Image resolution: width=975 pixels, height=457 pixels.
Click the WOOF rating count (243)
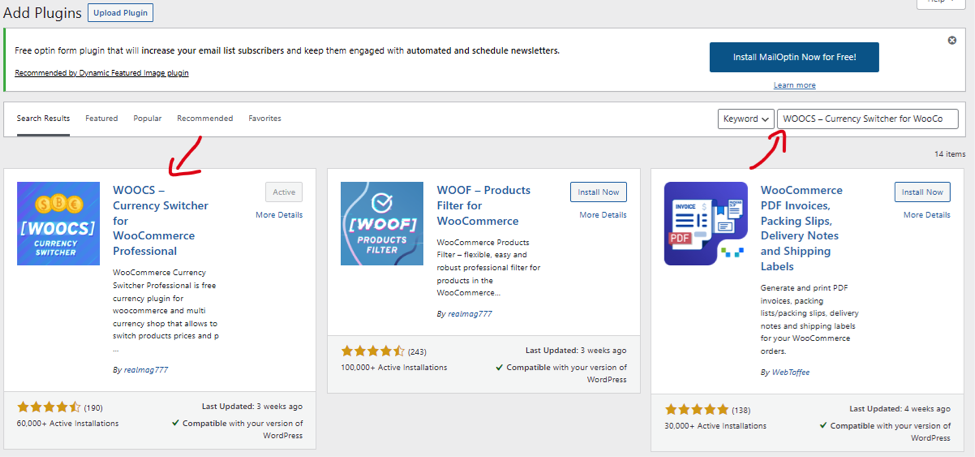pos(417,352)
